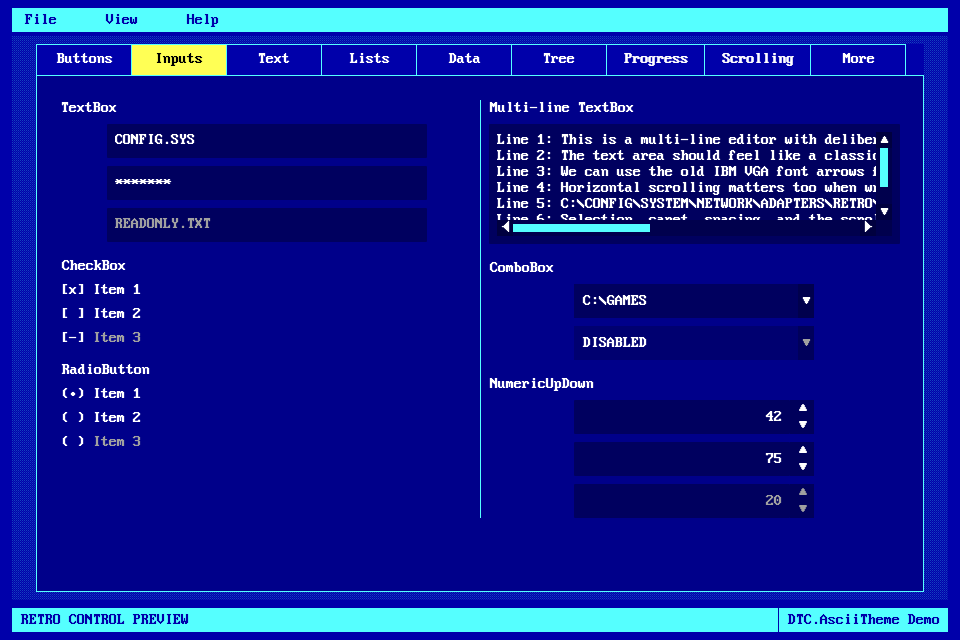Image resolution: width=960 pixels, height=640 pixels.
Task: Click the Multi-line TextBox label
Action: tap(561, 108)
